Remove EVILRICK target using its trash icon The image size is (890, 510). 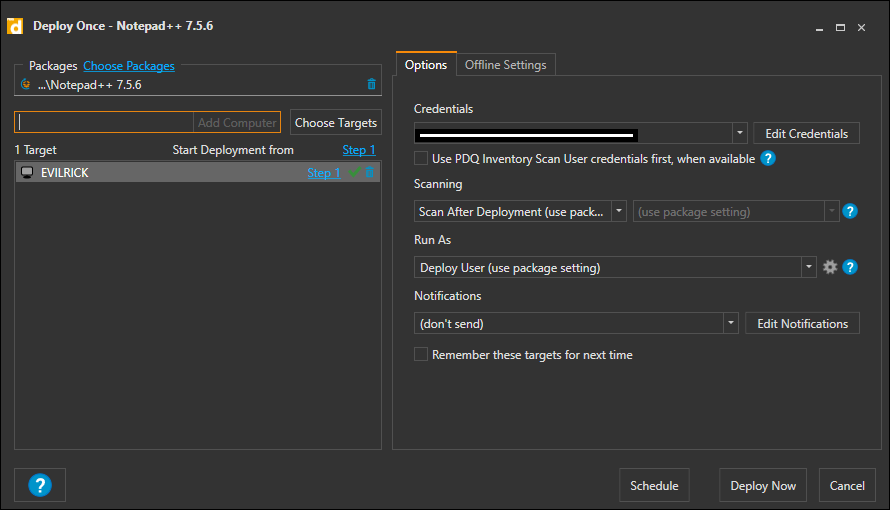370,172
